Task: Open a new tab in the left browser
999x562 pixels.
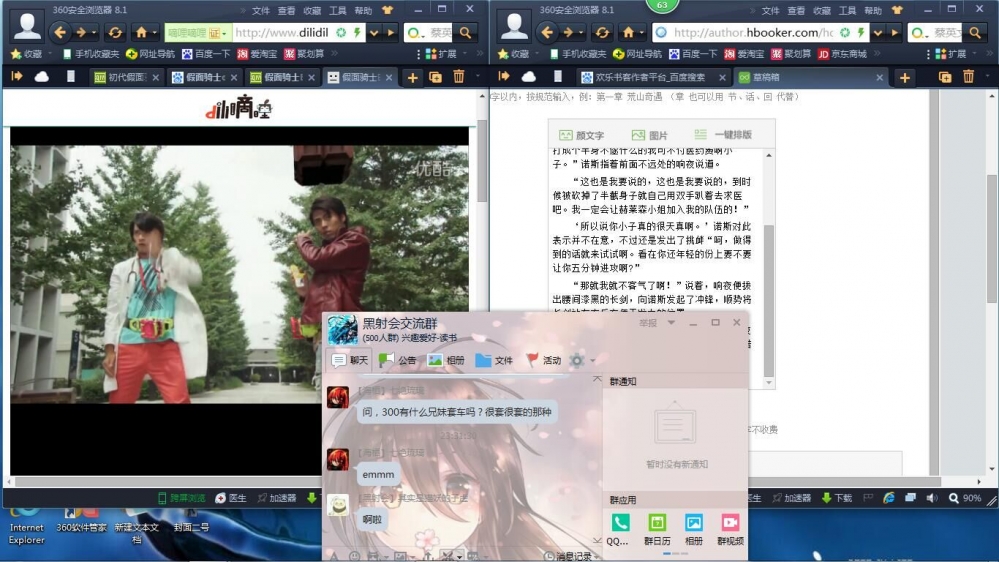Action: 413,78
